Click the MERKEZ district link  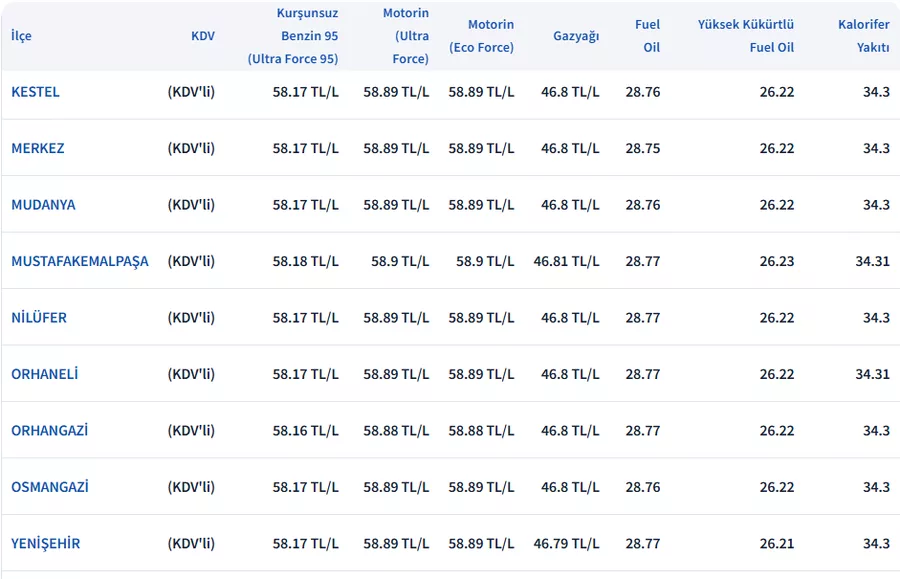[x=37, y=148]
